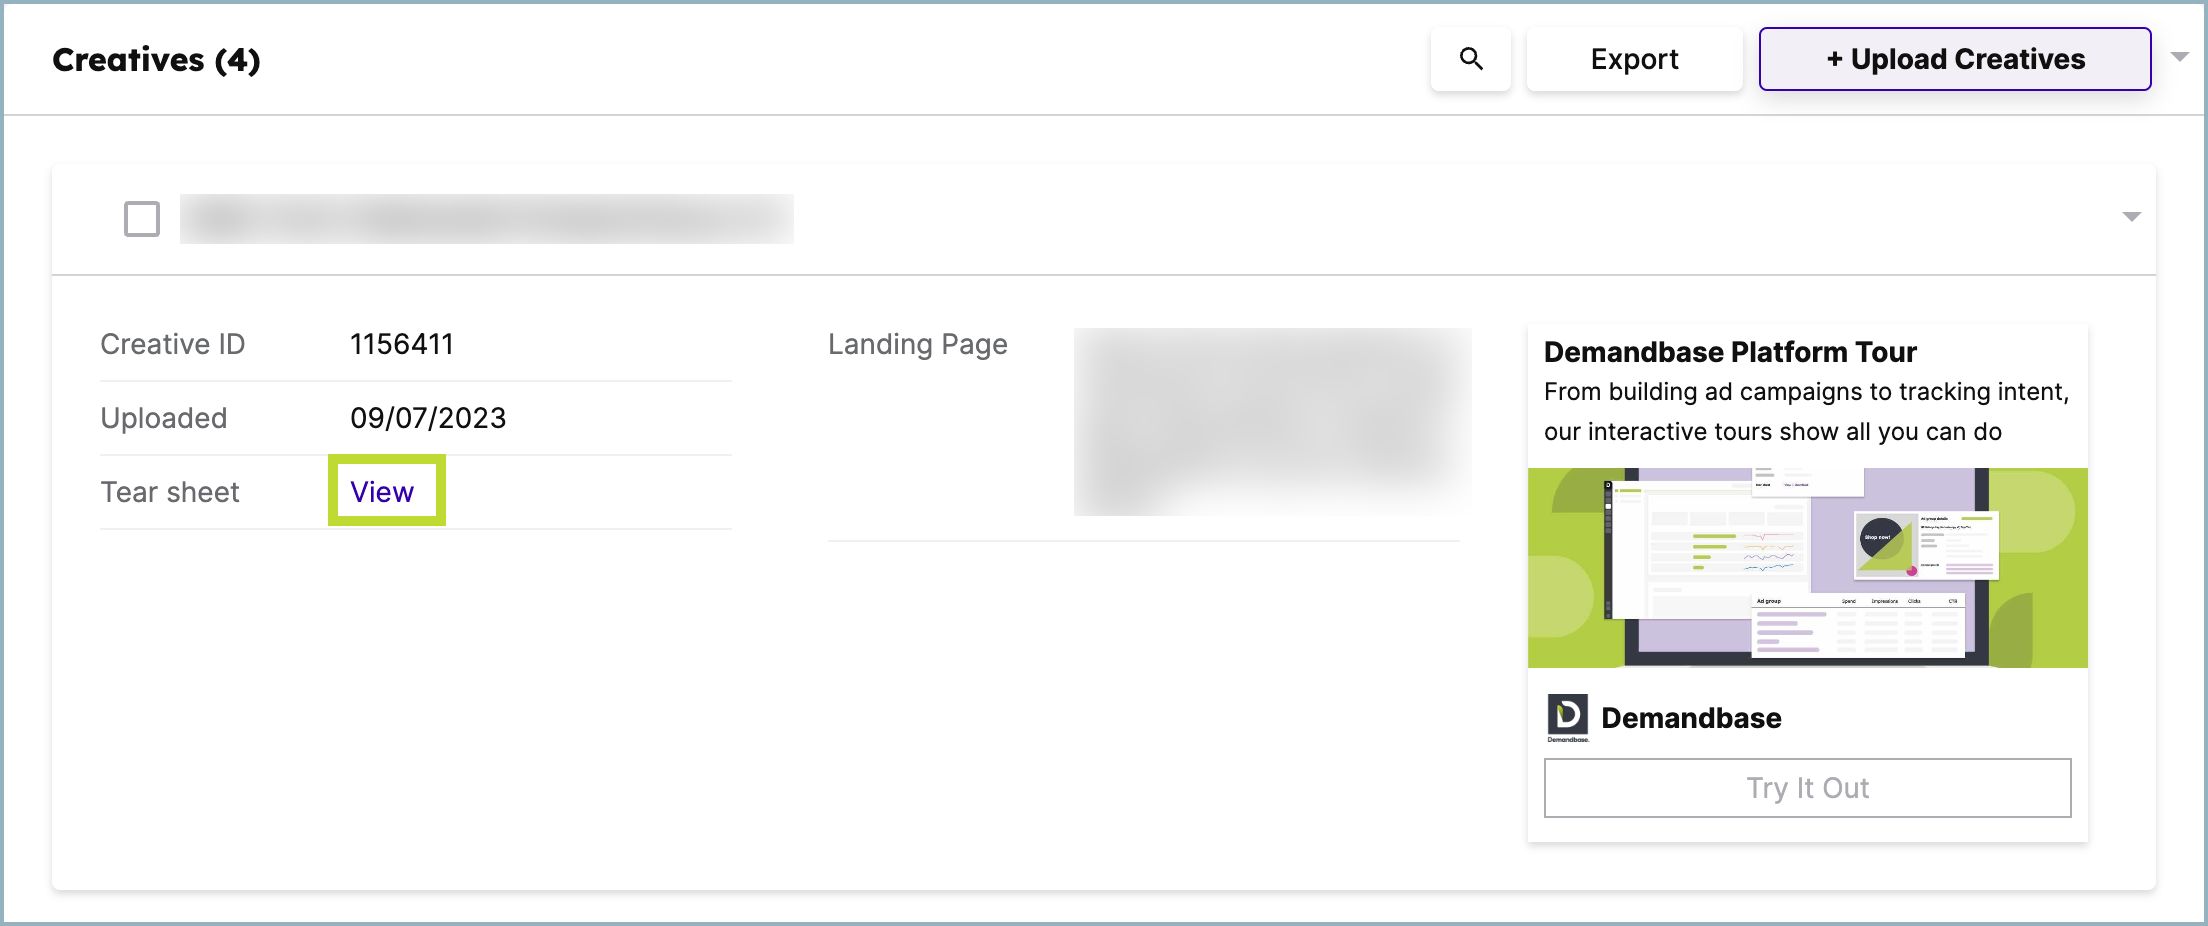
Task: Open dropdown arrow beside Upload Creatives
Action: coord(2180,58)
